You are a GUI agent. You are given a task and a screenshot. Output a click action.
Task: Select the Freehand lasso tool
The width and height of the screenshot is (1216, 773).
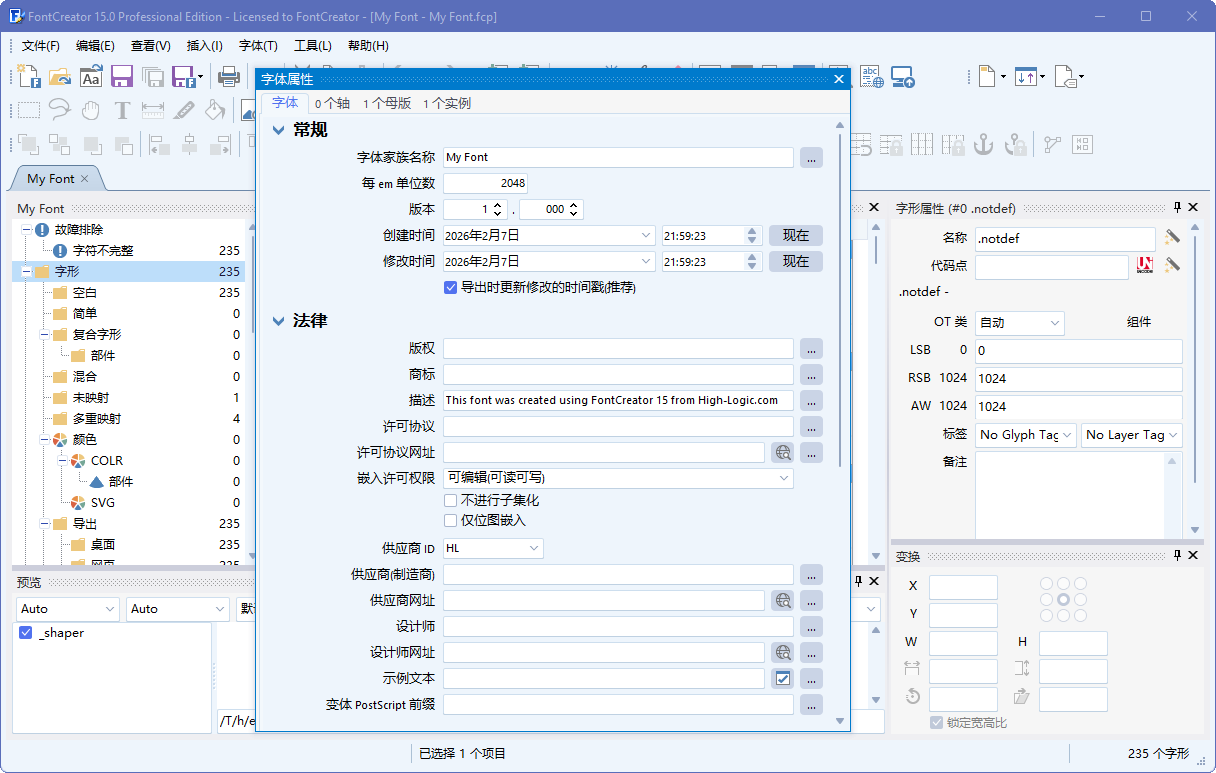click(59, 110)
